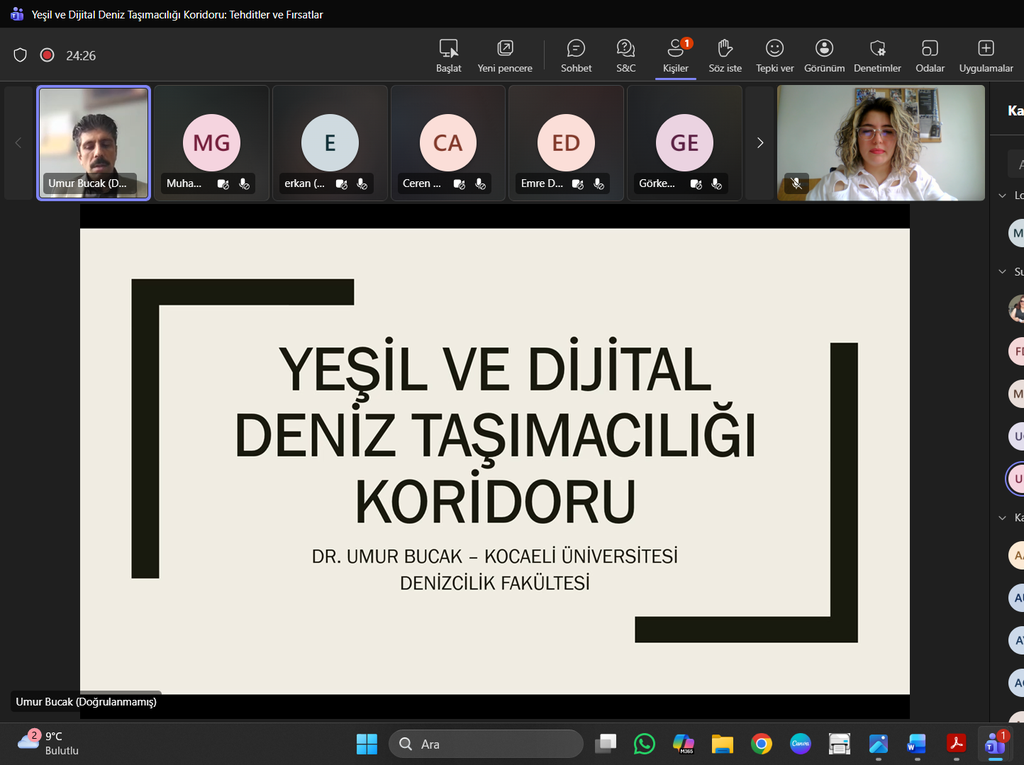Show previous participants with left chevron
Image resolution: width=1024 pixels, height=765 pixels.
(18, 143)
